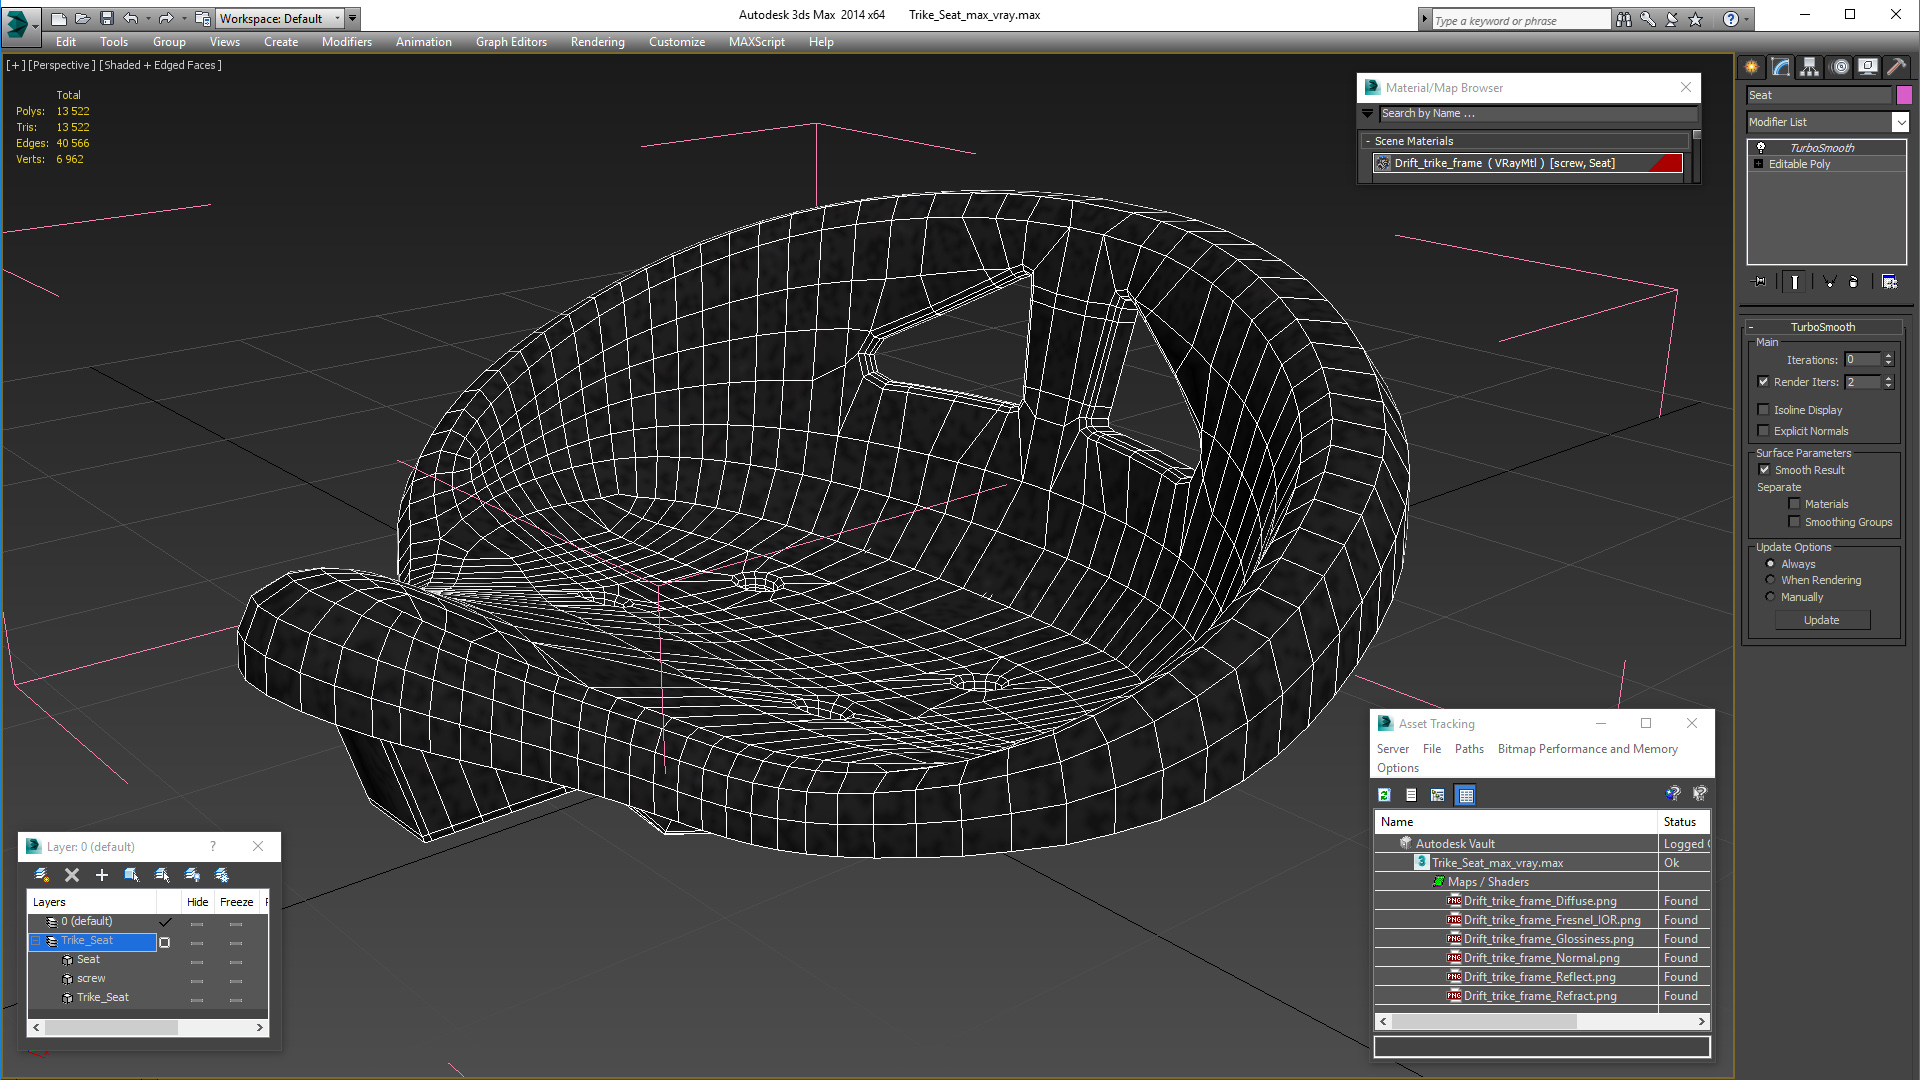The height and width of the screenshot is (1080, 1920).
Task: Click the Perspective viewport label
Action: [x=62, y=65]
